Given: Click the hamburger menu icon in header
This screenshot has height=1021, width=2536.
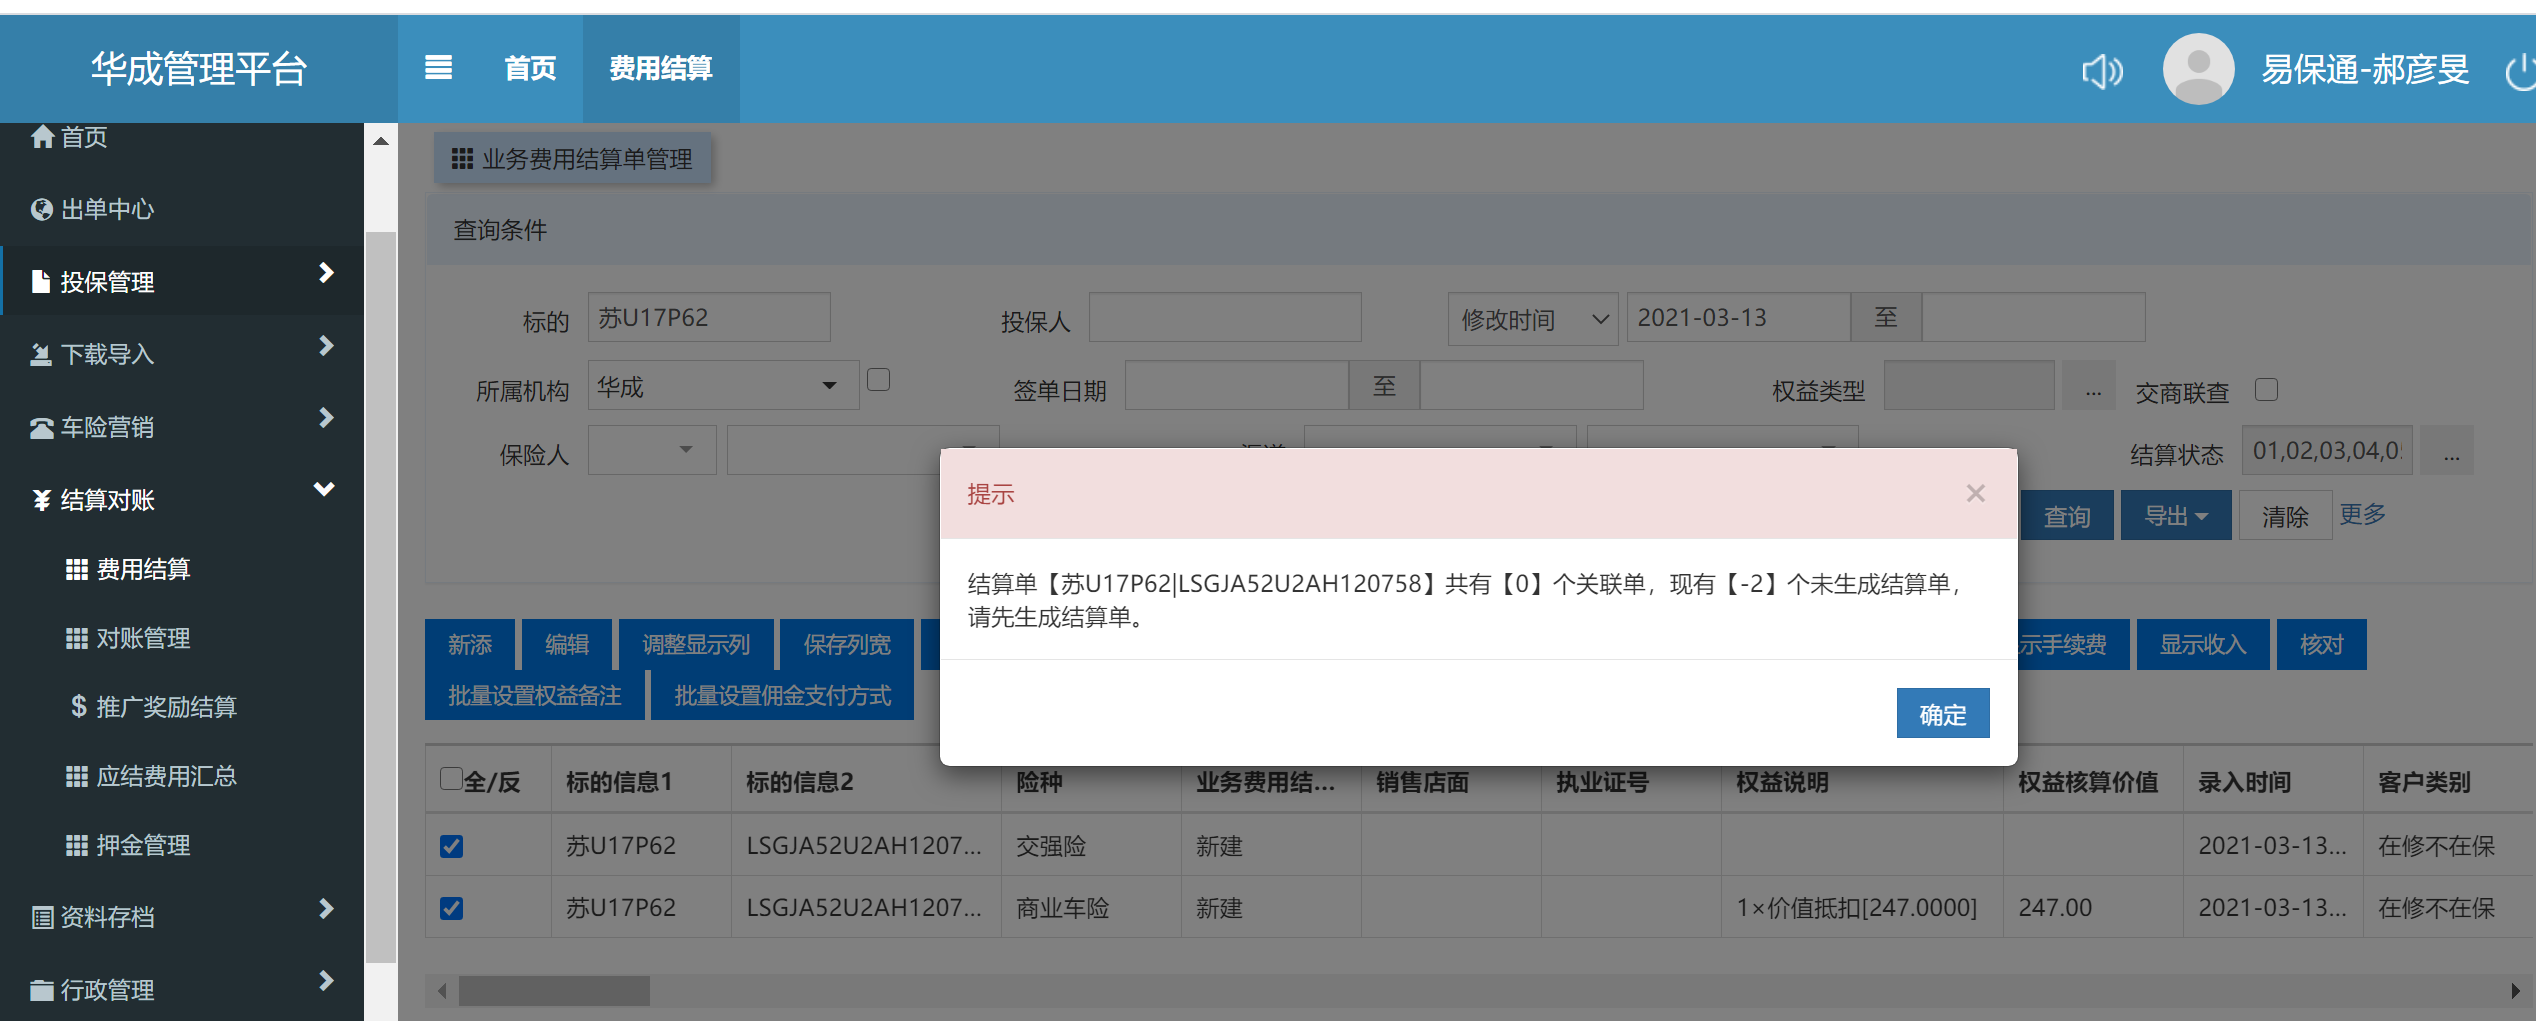Looking at the screenshot, I should click(x=438, y=68).
